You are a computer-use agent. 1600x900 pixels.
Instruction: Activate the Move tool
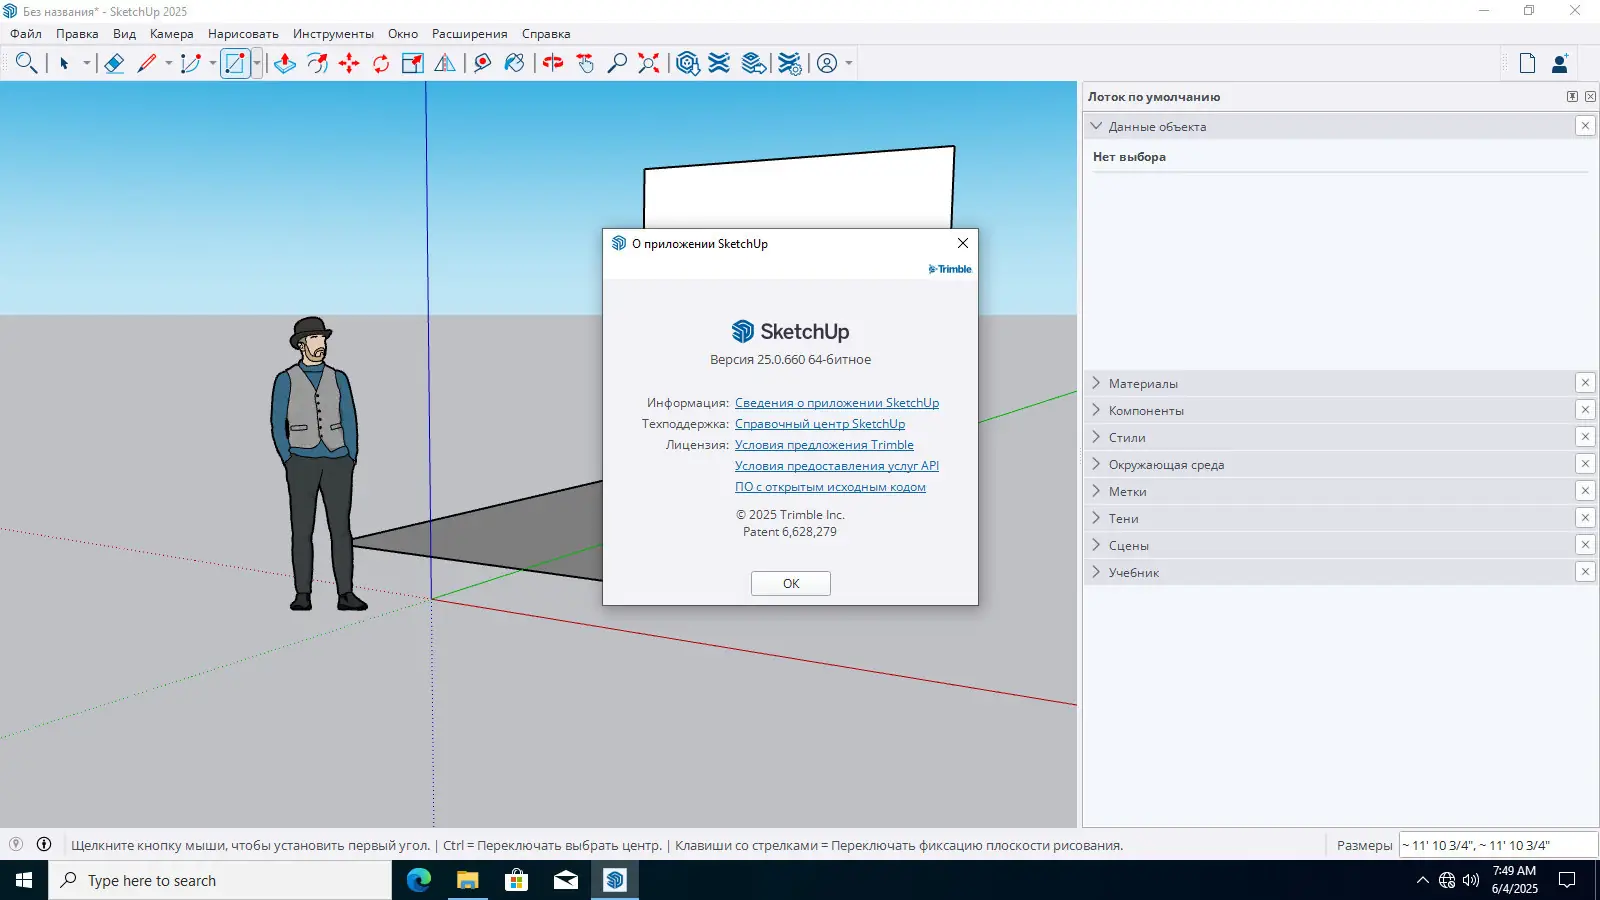[349, 63]
